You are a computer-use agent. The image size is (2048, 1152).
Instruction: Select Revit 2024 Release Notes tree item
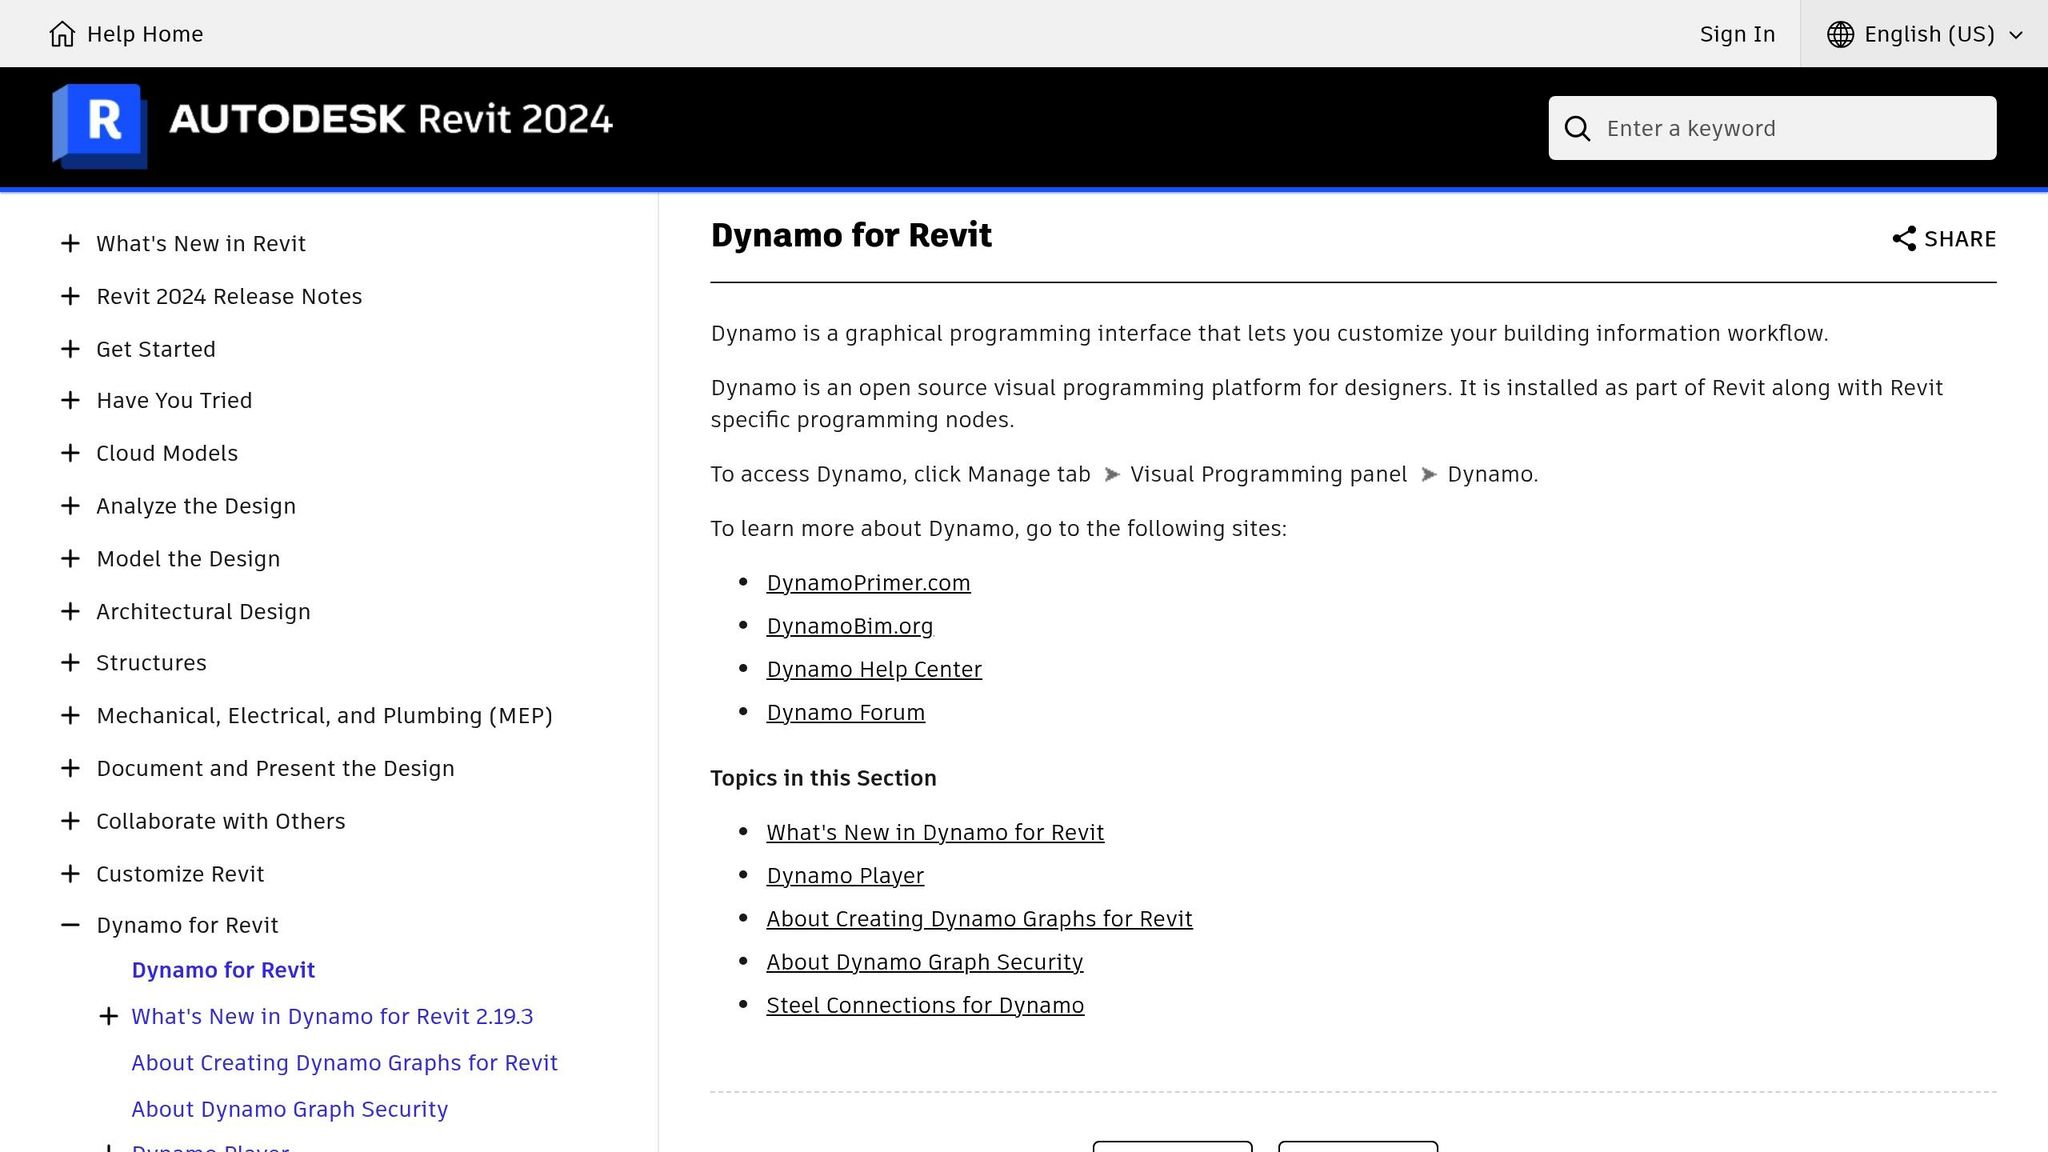[229, 296]
